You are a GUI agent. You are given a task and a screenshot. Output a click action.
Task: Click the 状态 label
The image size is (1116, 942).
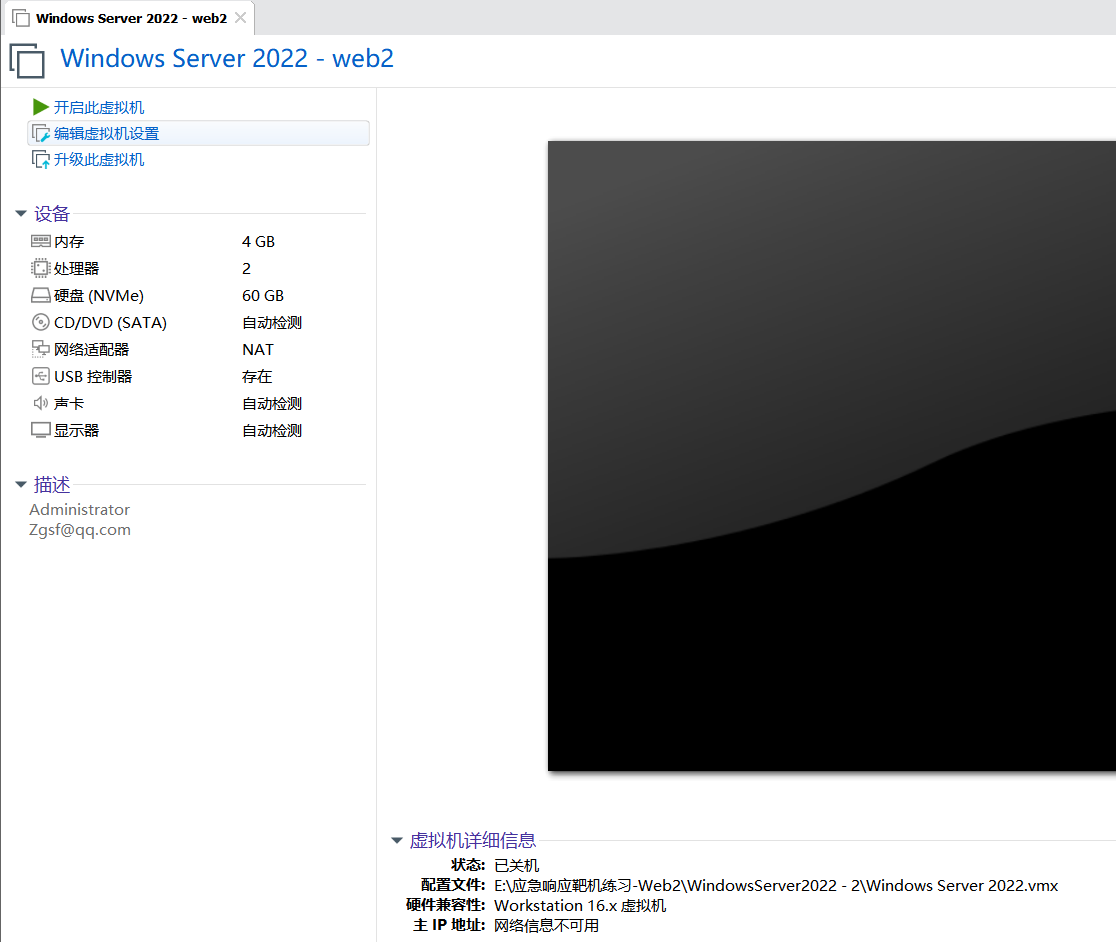(x=468, y=865)
